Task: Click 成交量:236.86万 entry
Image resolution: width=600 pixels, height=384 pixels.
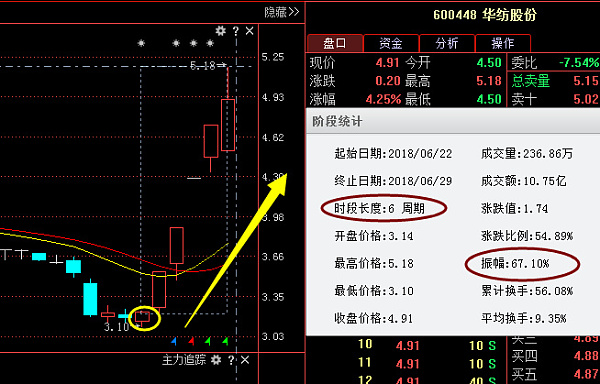Action: pos(527,154)
